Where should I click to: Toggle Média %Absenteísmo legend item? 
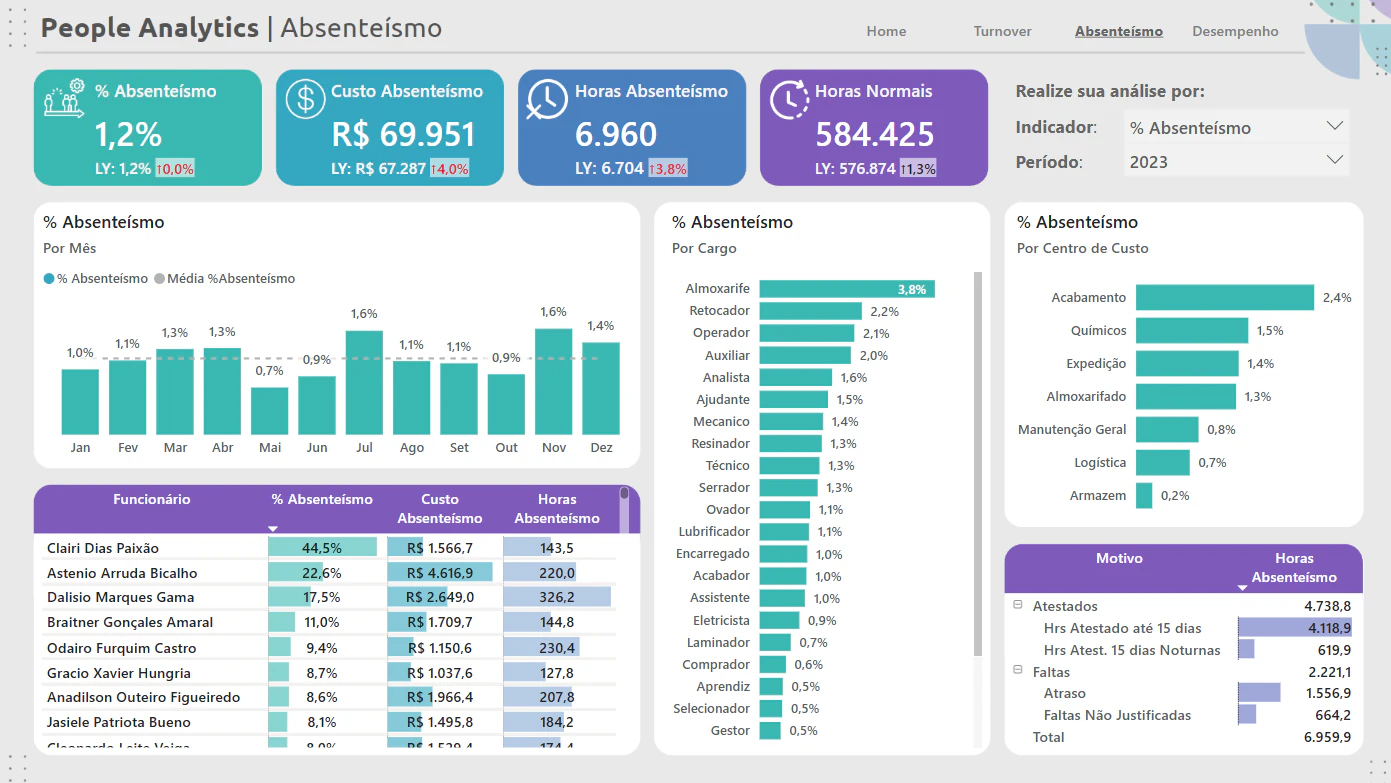click(x=225, y=279)
